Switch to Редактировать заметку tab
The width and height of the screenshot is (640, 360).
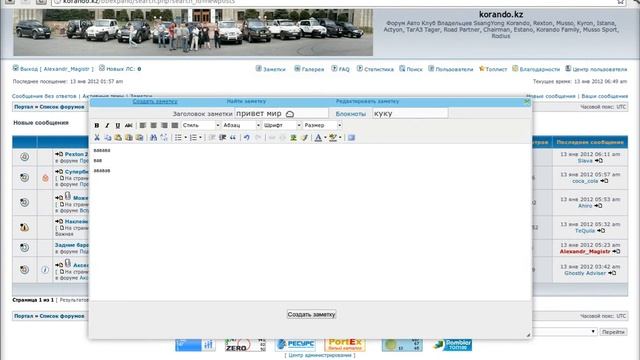click(367, 101)
